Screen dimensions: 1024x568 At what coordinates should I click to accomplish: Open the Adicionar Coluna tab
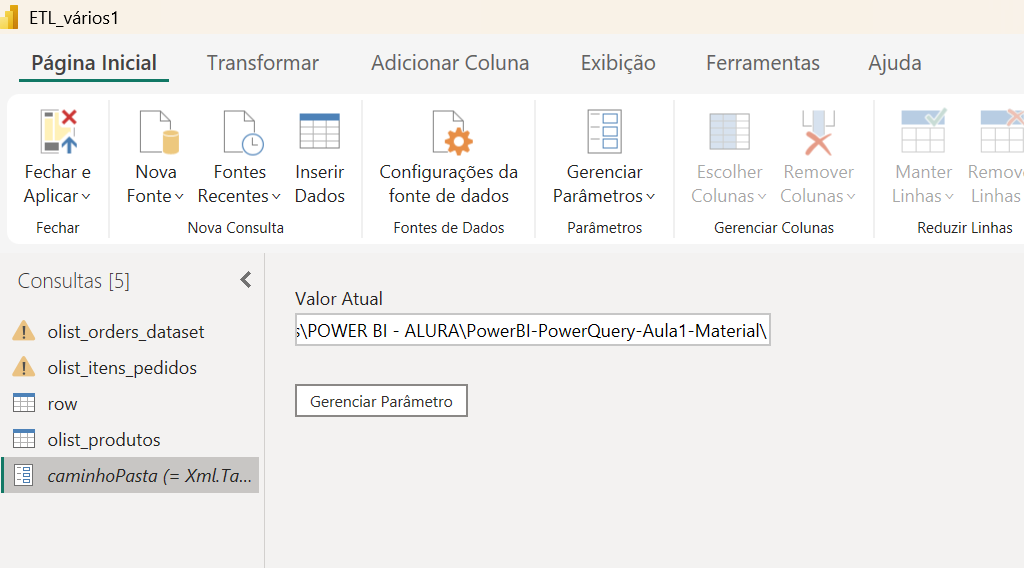click(450, 63)
